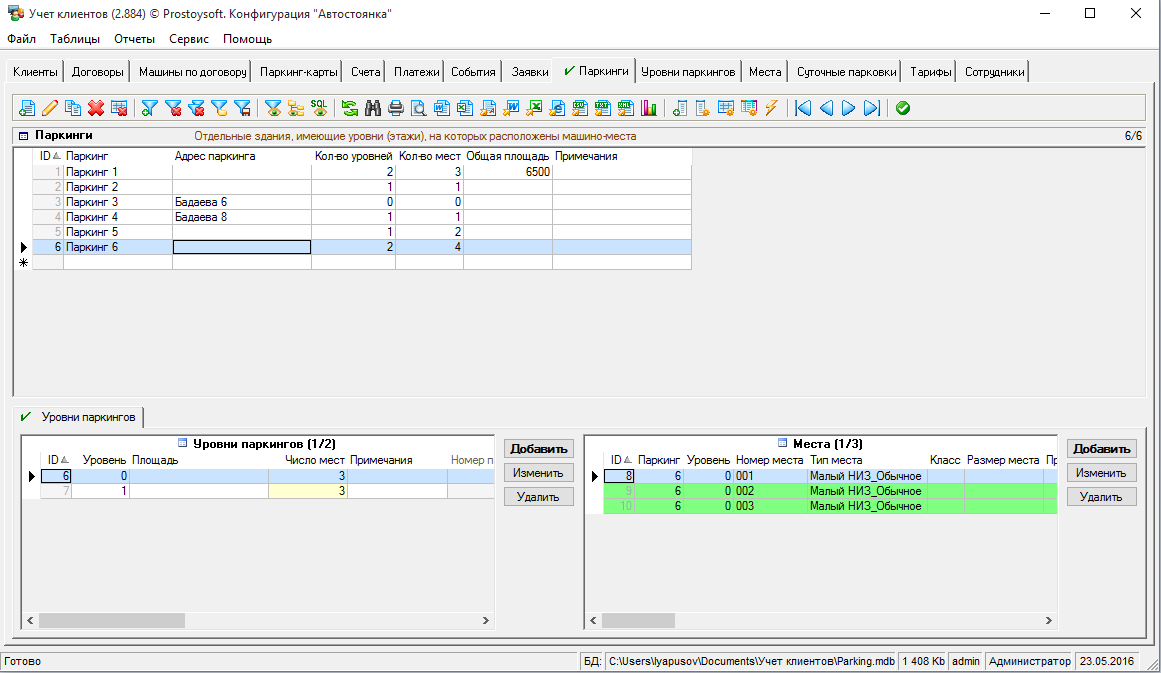Click the green refresh arrows icon
The width and height of the screenshot is (1161, 673).
(x=349, y=108)
